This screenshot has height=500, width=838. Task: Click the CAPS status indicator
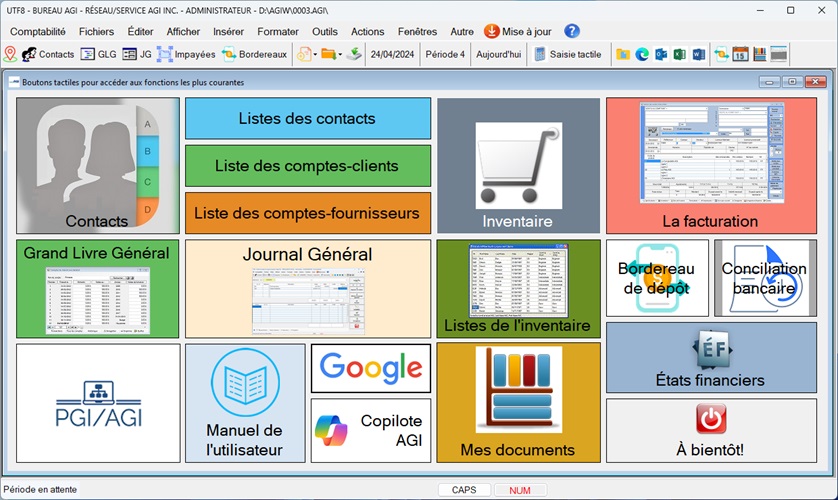464,490
